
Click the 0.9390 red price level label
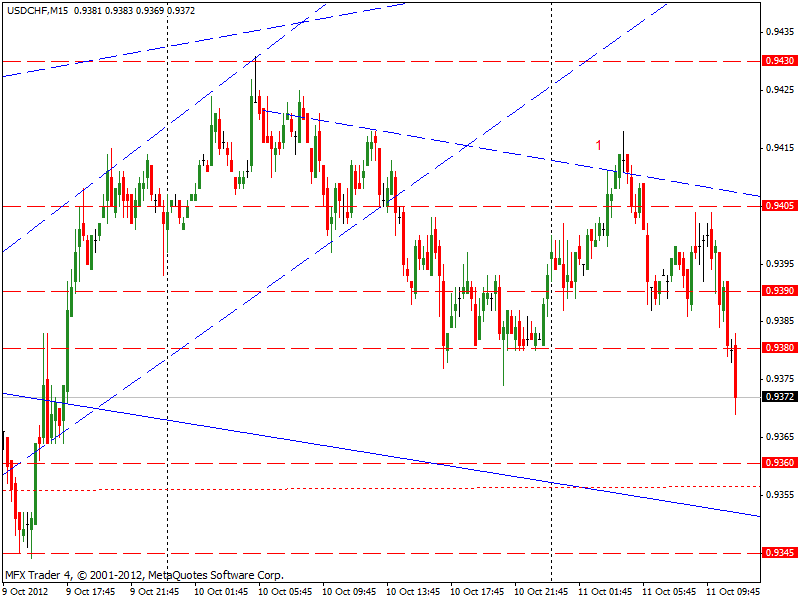click(780, 290)
